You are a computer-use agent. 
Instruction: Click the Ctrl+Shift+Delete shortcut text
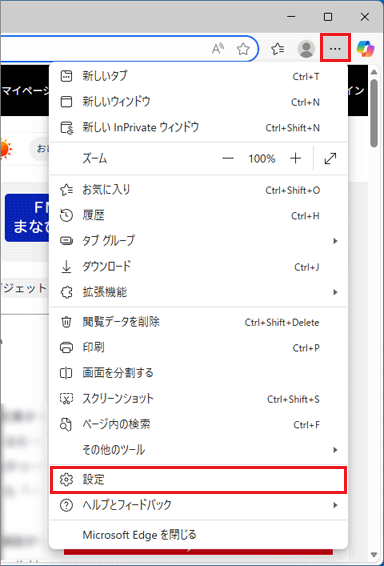(282, 322)
